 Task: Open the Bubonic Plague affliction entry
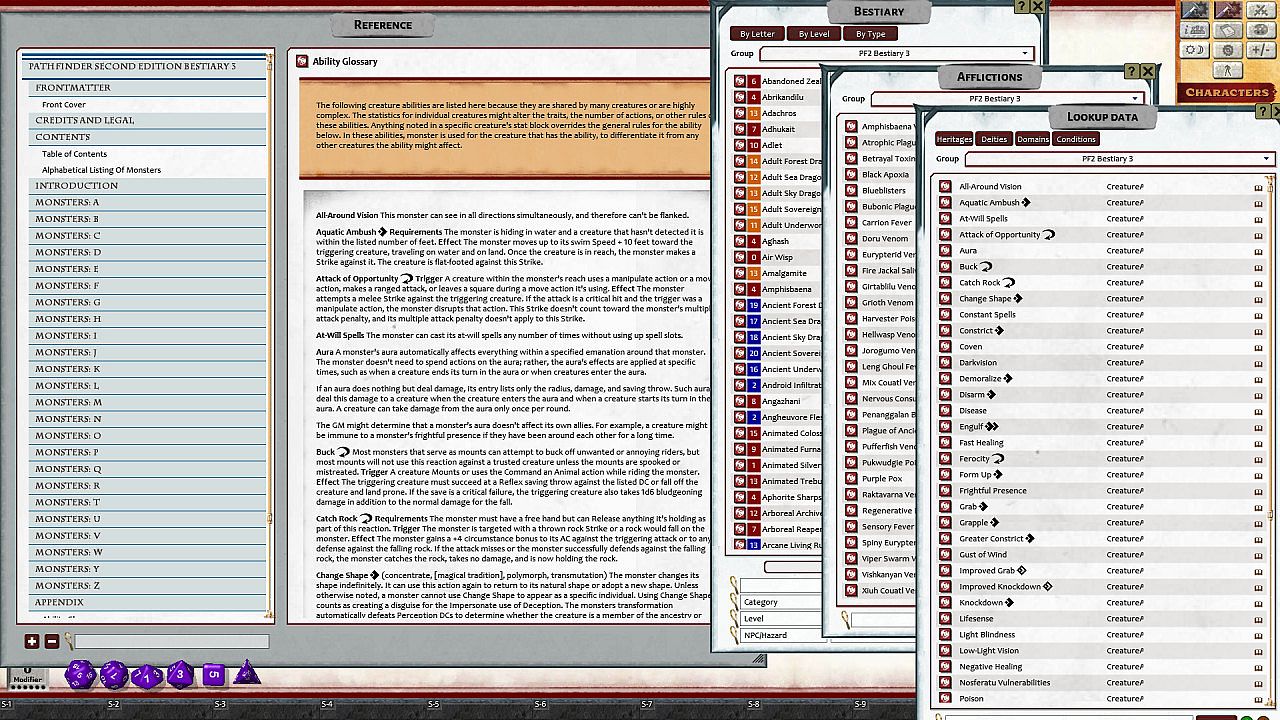pos(888,207)
